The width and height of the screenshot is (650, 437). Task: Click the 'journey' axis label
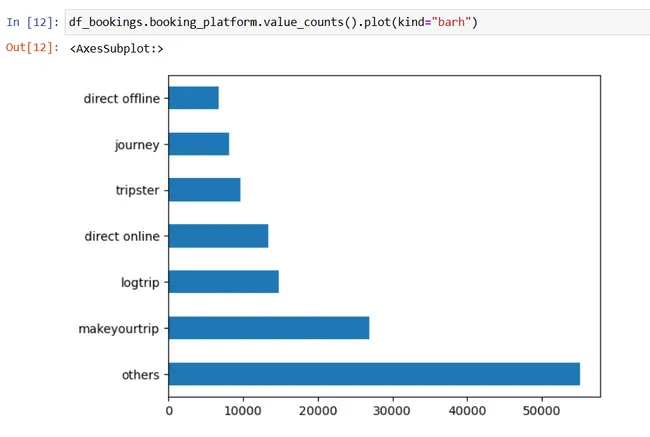tap(137, 145)
